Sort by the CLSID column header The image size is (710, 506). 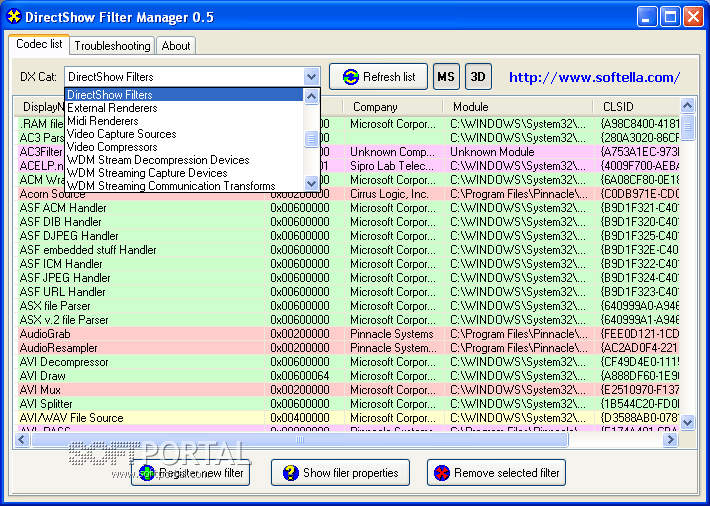[x=637, y=107]
